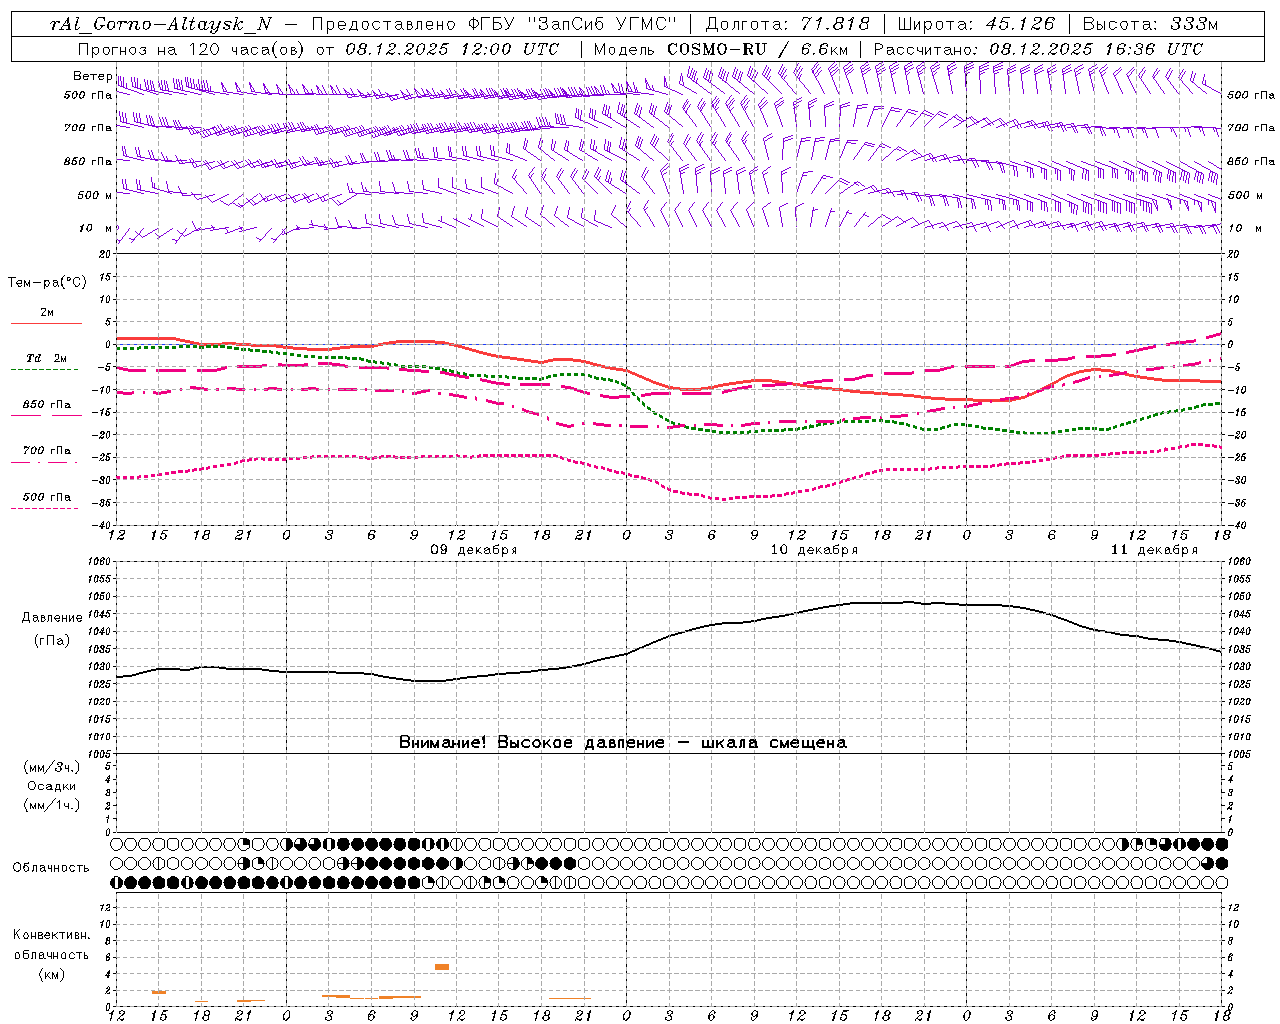Click the 2м temperature legend label

47,312
